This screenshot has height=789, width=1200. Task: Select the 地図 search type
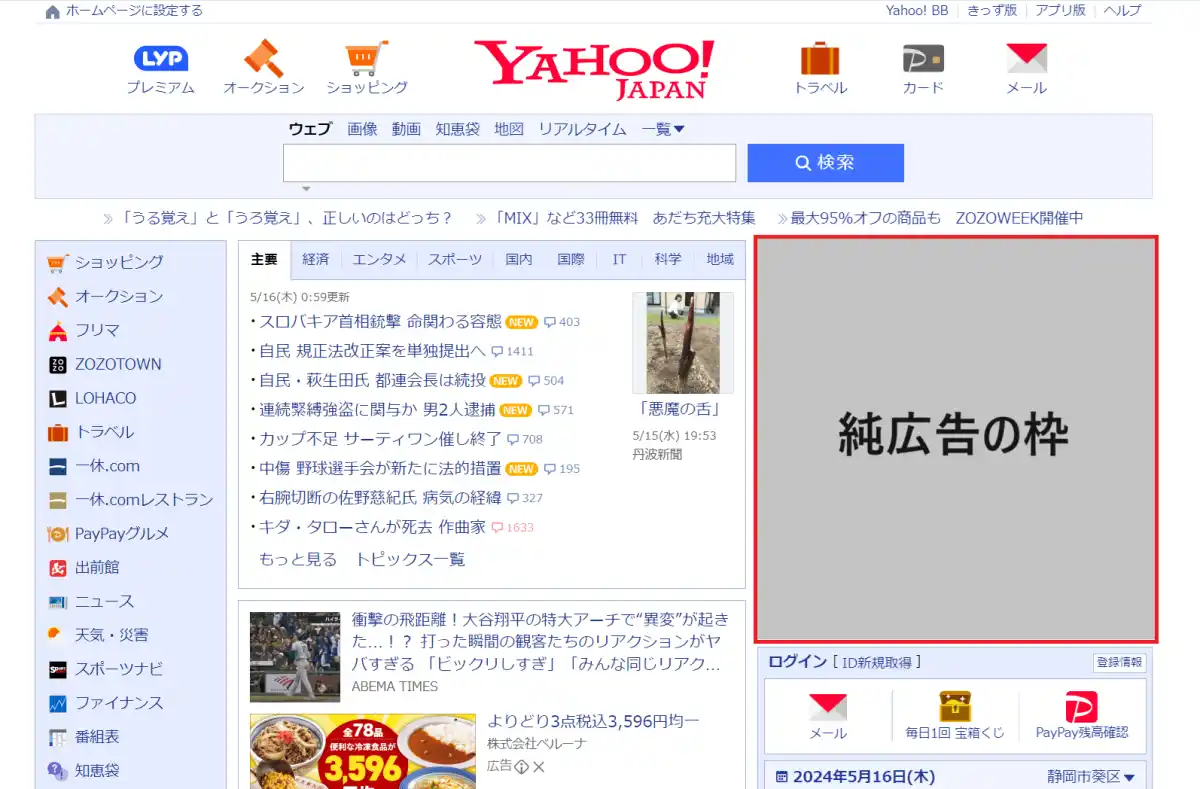click(509, 129)
